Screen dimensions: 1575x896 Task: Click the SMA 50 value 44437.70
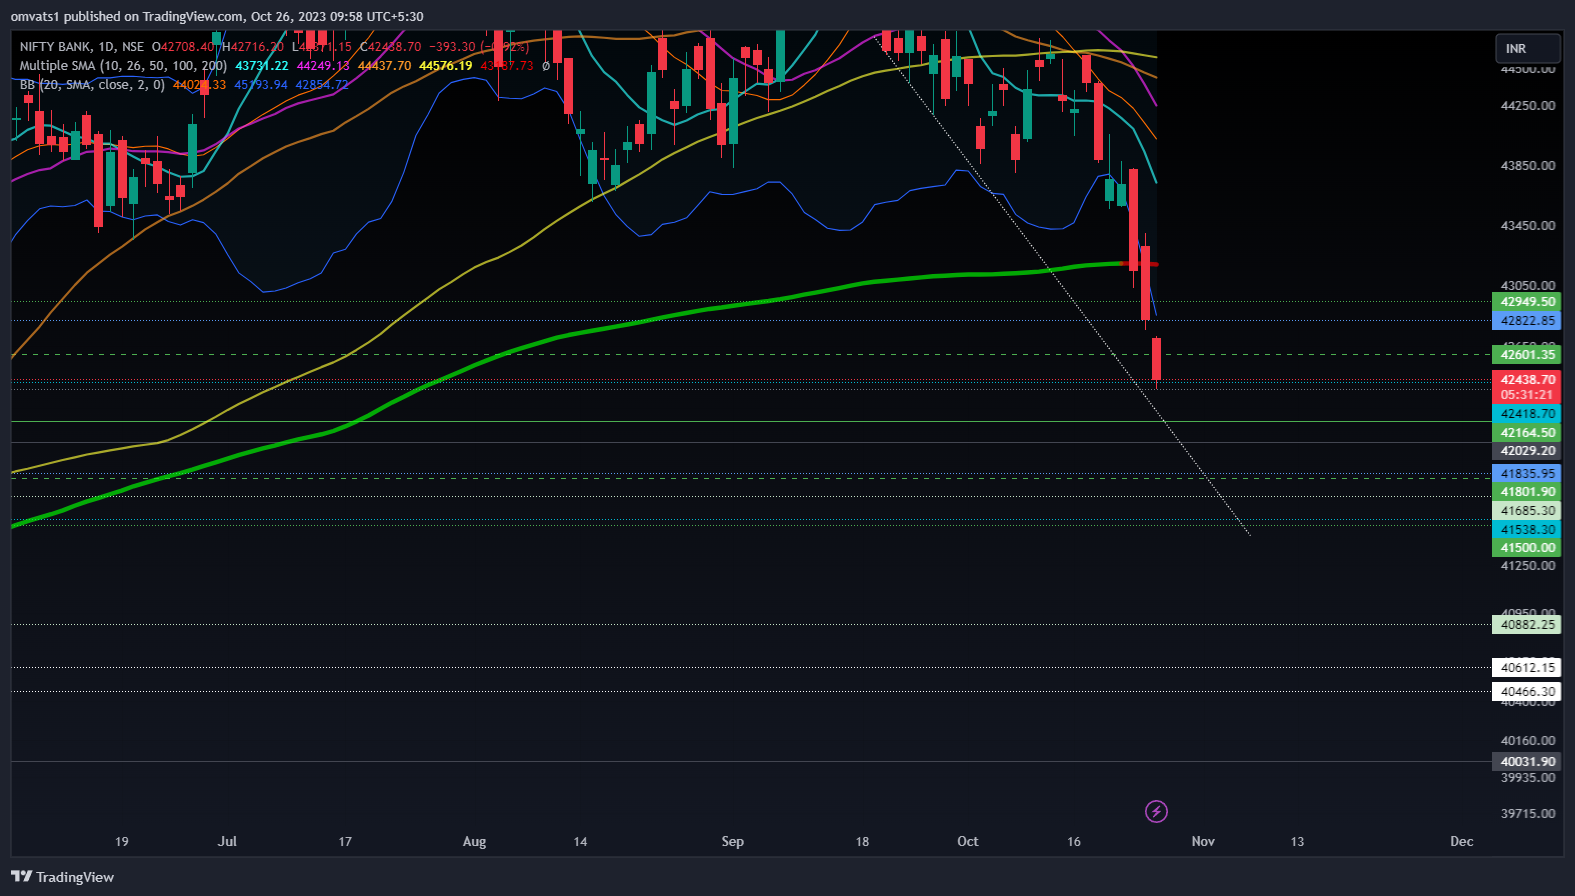click(384, 66)
